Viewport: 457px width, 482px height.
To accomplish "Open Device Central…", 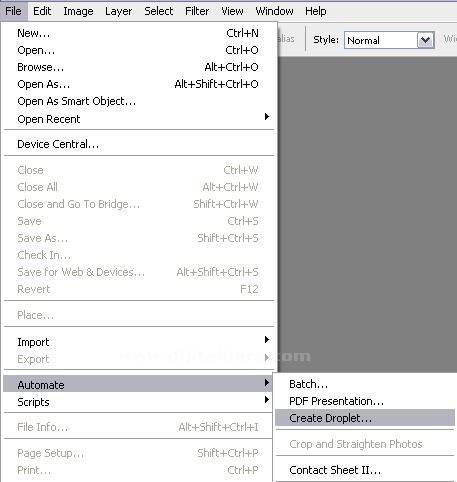I will (139, 144).
